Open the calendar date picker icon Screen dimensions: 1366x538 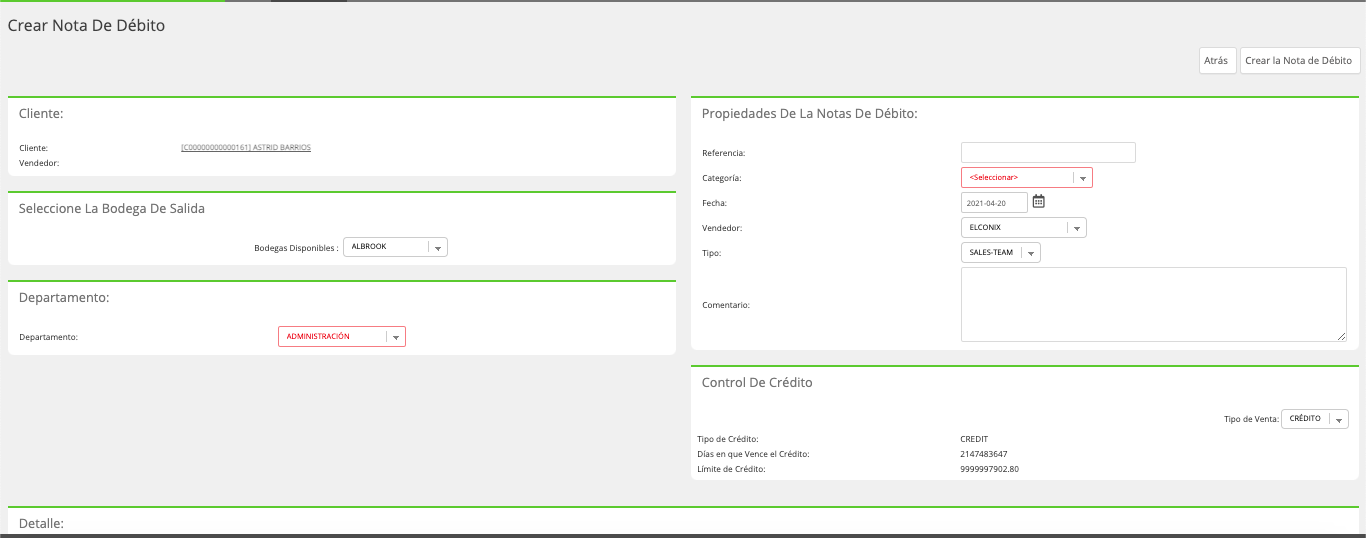coord(1038,202)
